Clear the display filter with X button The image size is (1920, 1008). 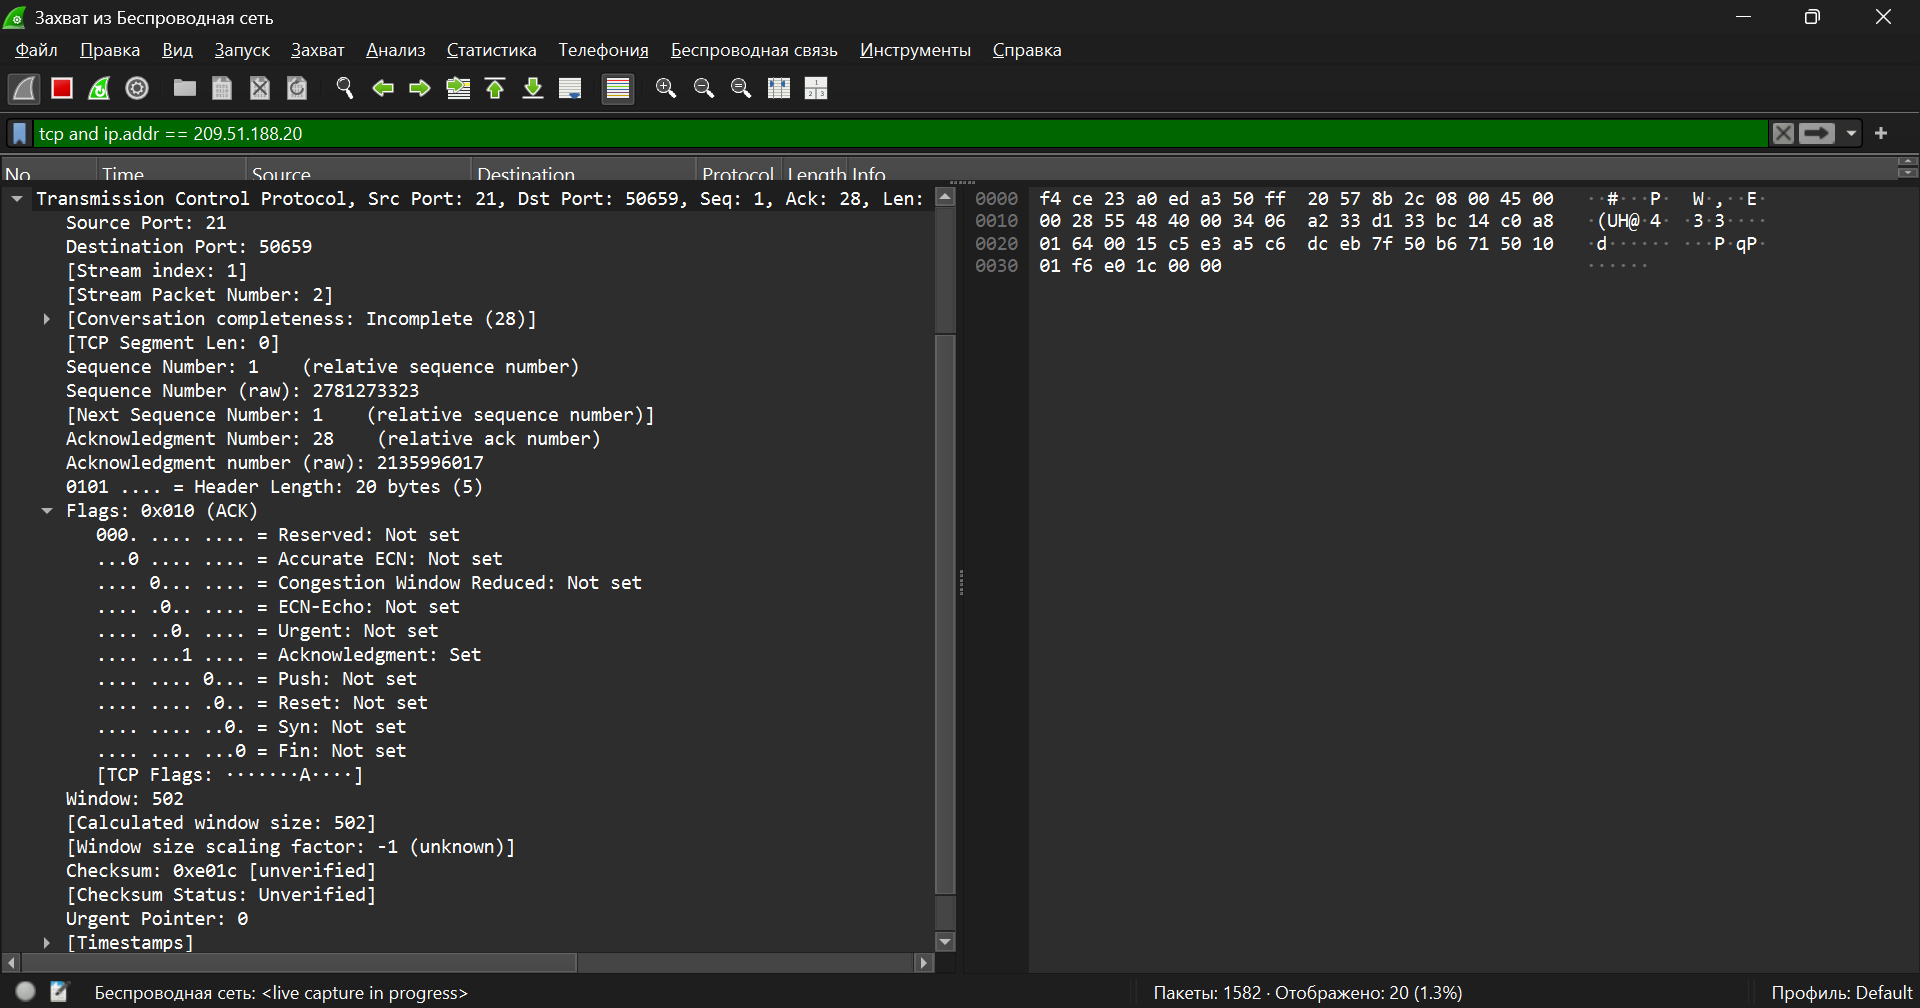(1782, 134)
